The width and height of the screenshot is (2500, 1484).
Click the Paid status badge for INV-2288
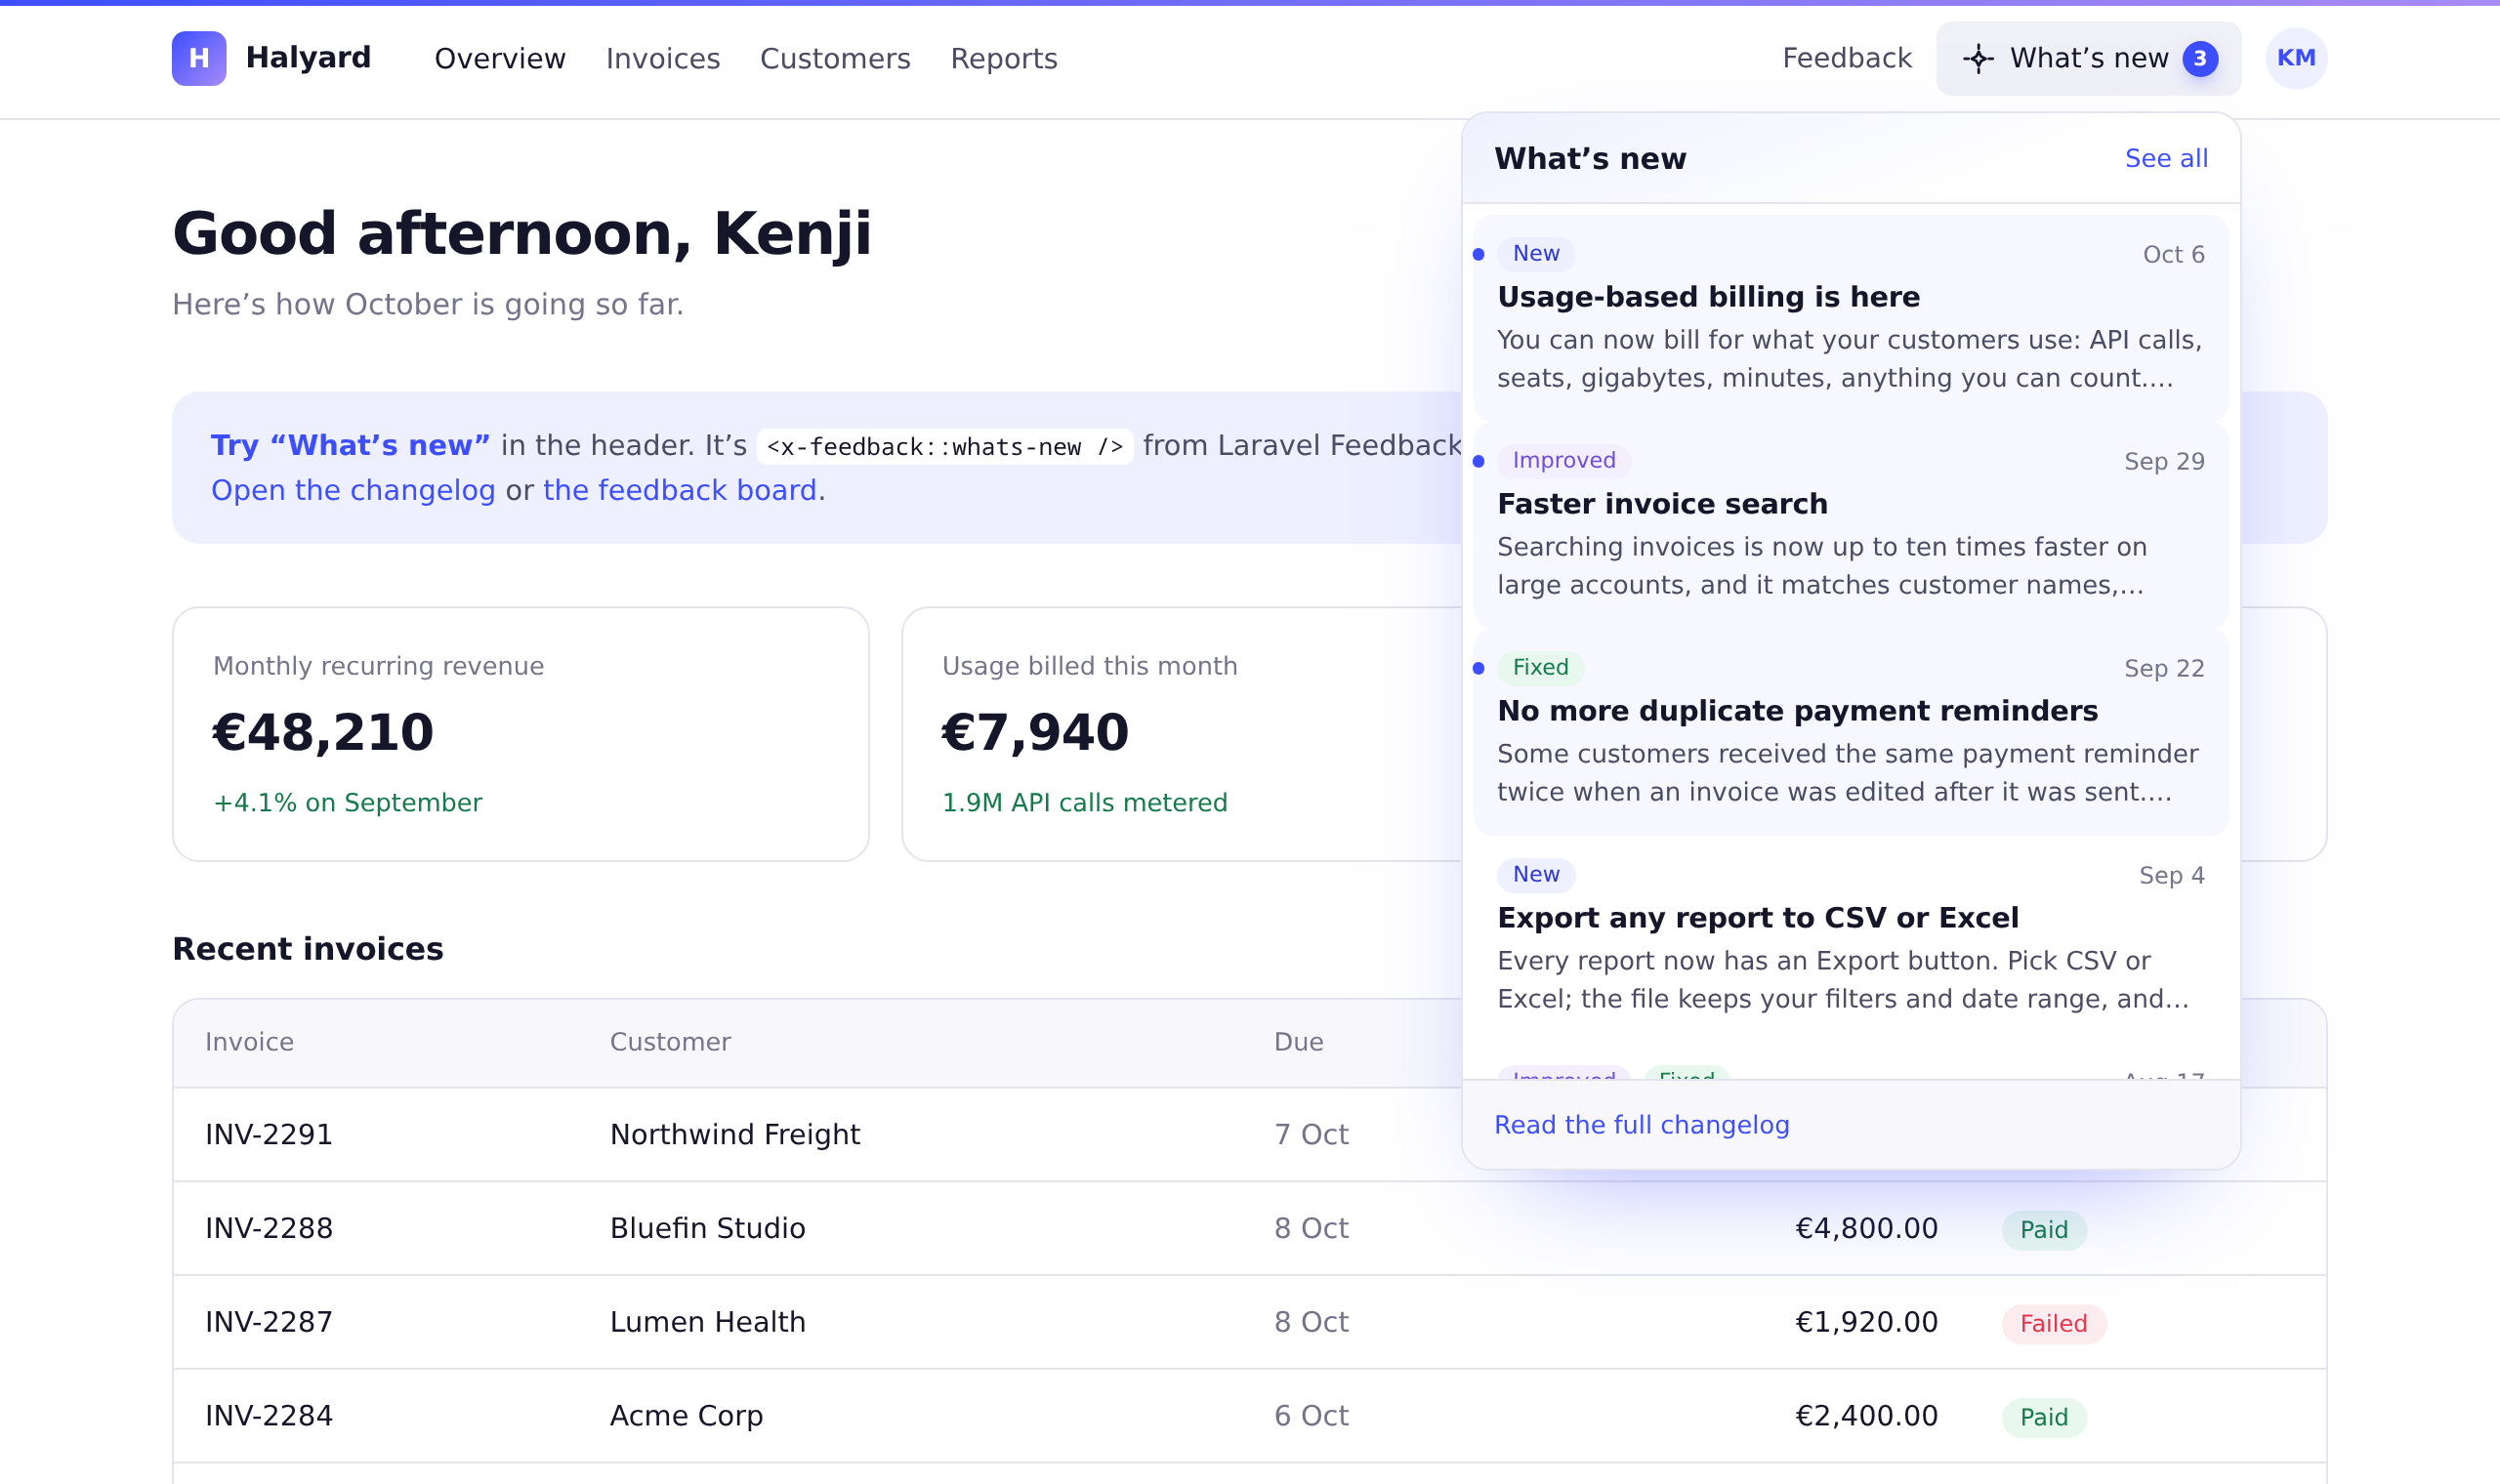2044,1230
